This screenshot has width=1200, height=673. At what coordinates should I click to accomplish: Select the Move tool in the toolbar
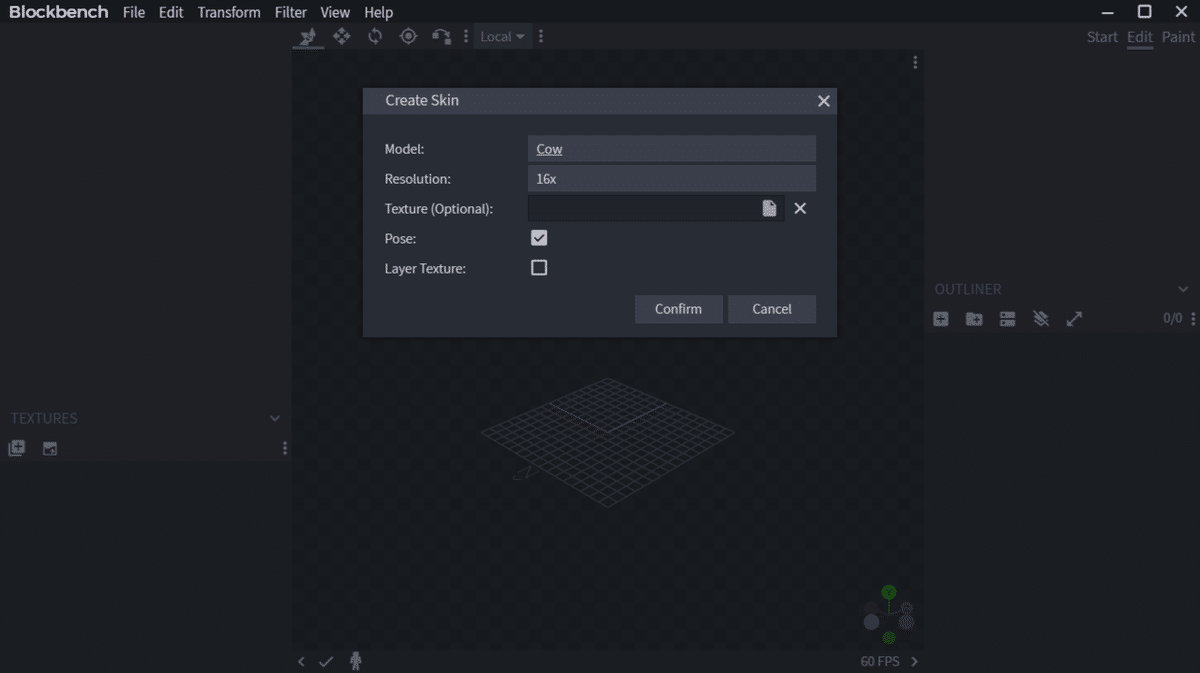[340, 36]
